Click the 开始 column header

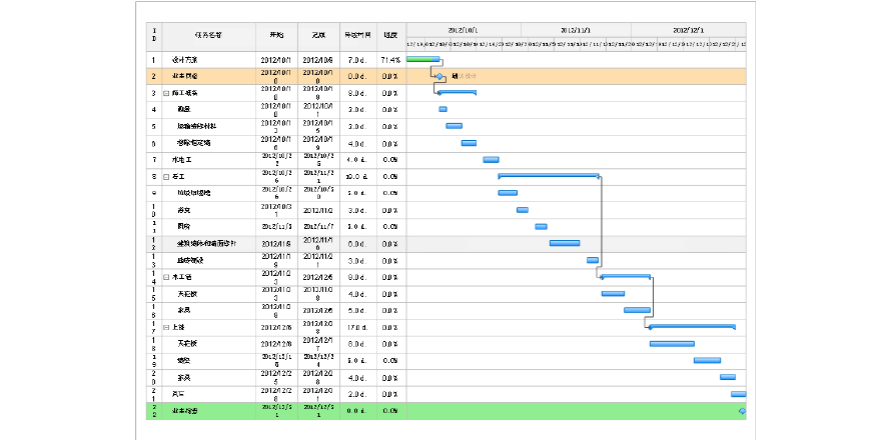pos(276,35)
